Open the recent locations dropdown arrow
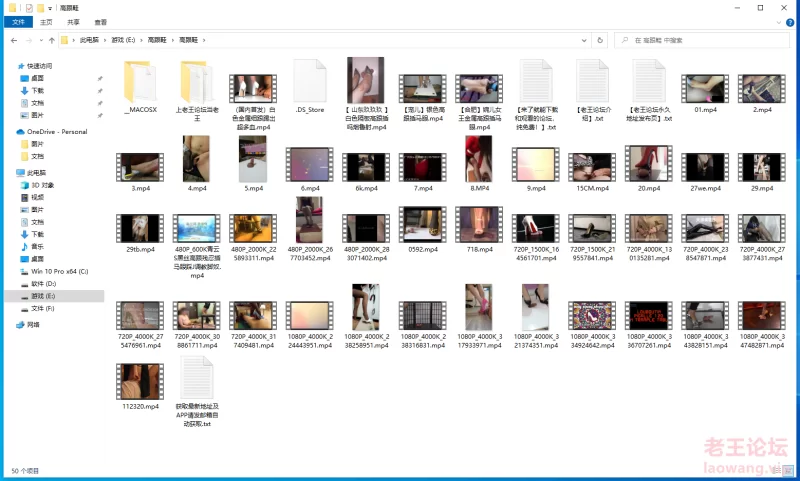The image size is (800, 481). point(41,40)
